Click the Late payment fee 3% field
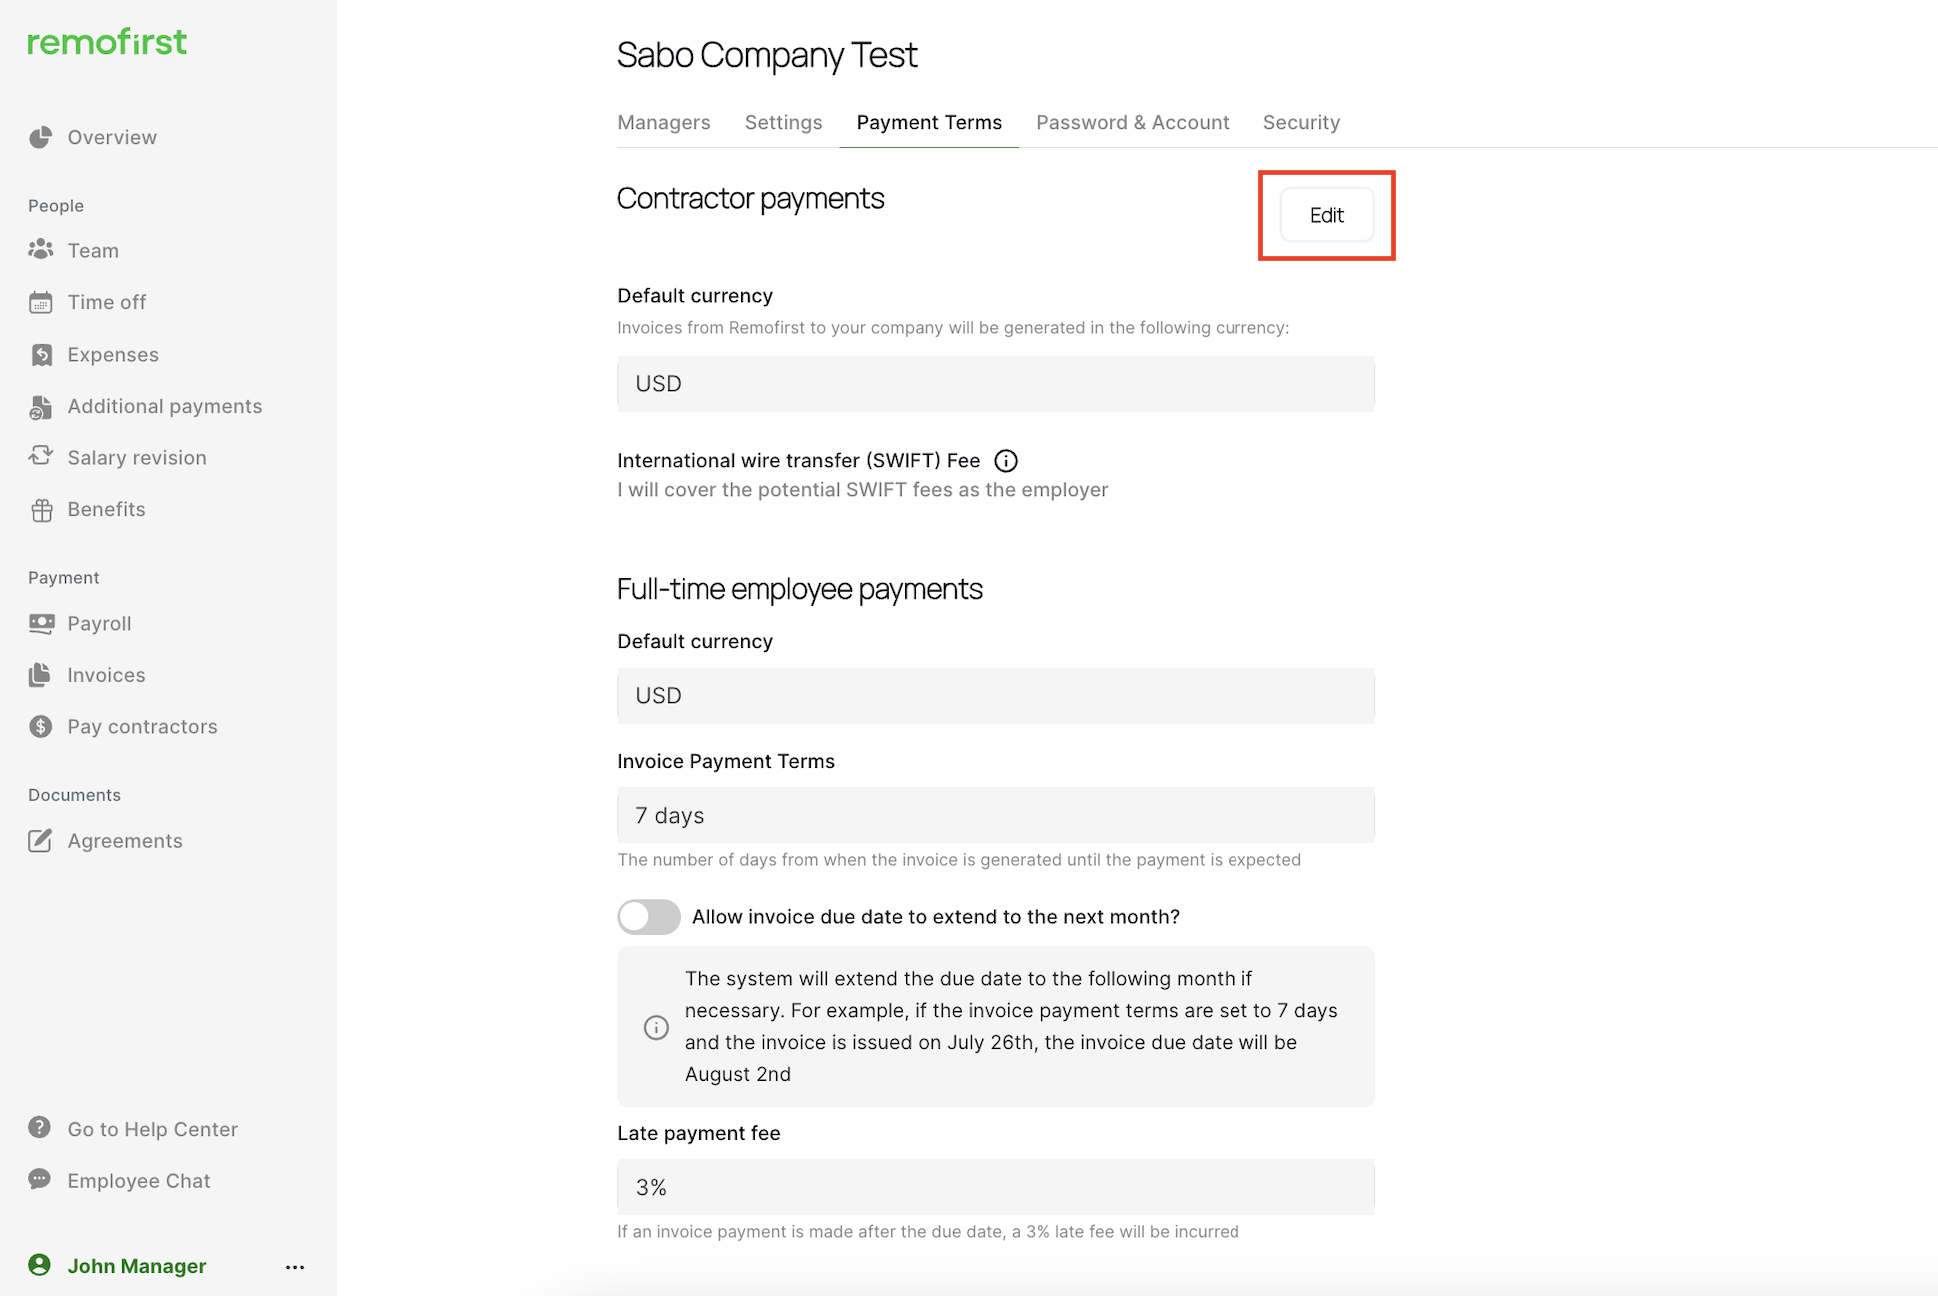 point(996,1187)
